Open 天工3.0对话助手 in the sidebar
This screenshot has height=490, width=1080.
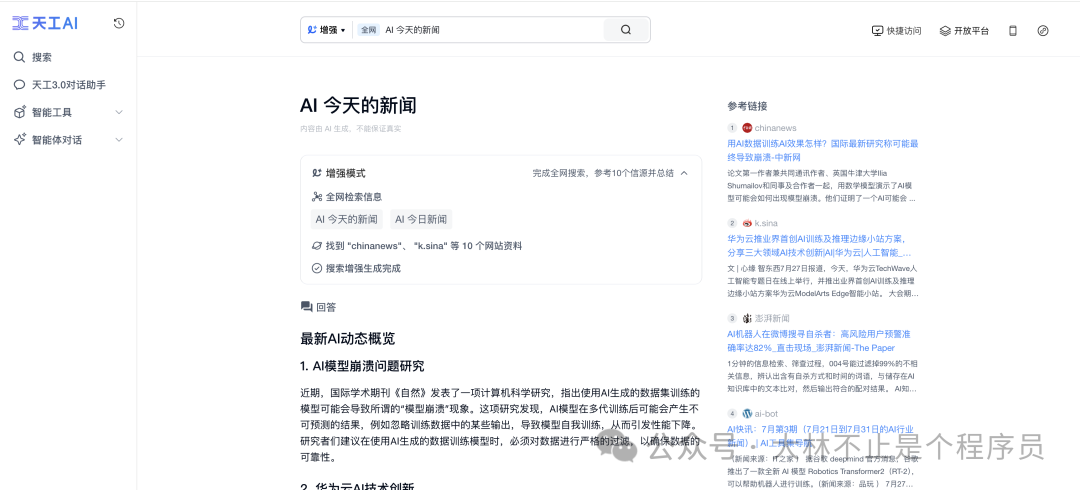pyautogui.click(x=69, y=85)
